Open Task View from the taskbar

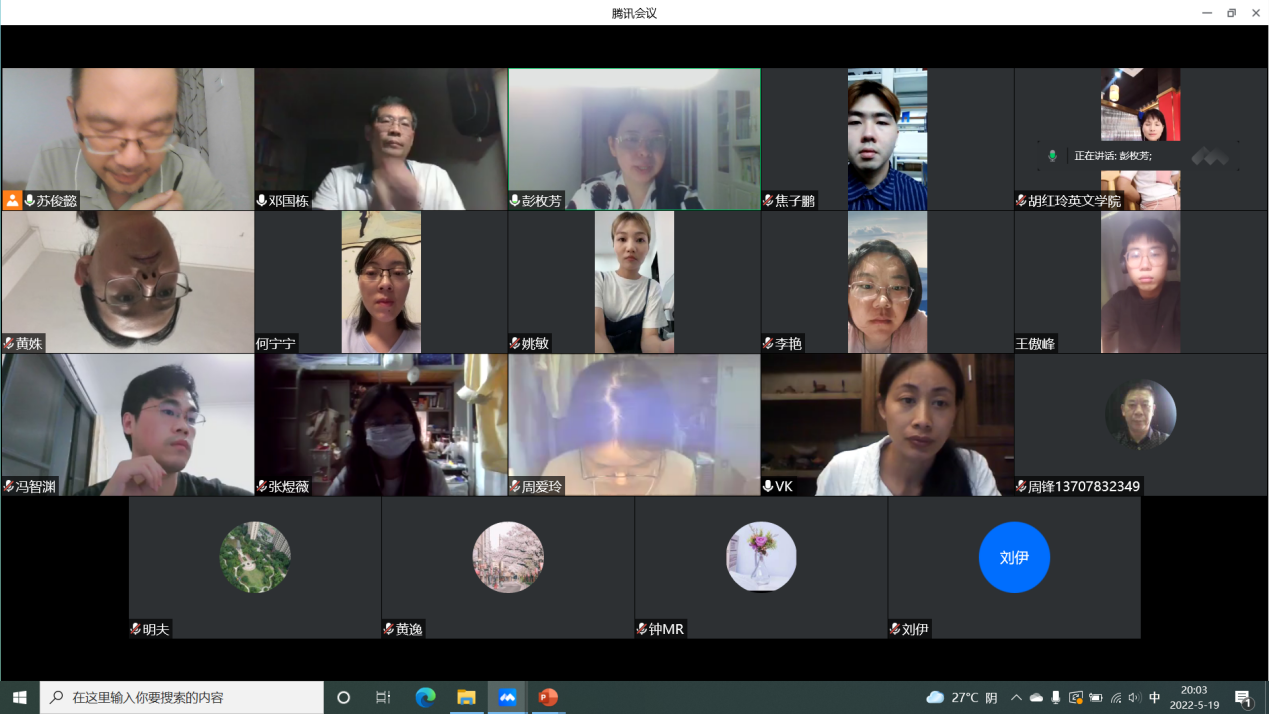pyautogui.click(x=383, y=697)
